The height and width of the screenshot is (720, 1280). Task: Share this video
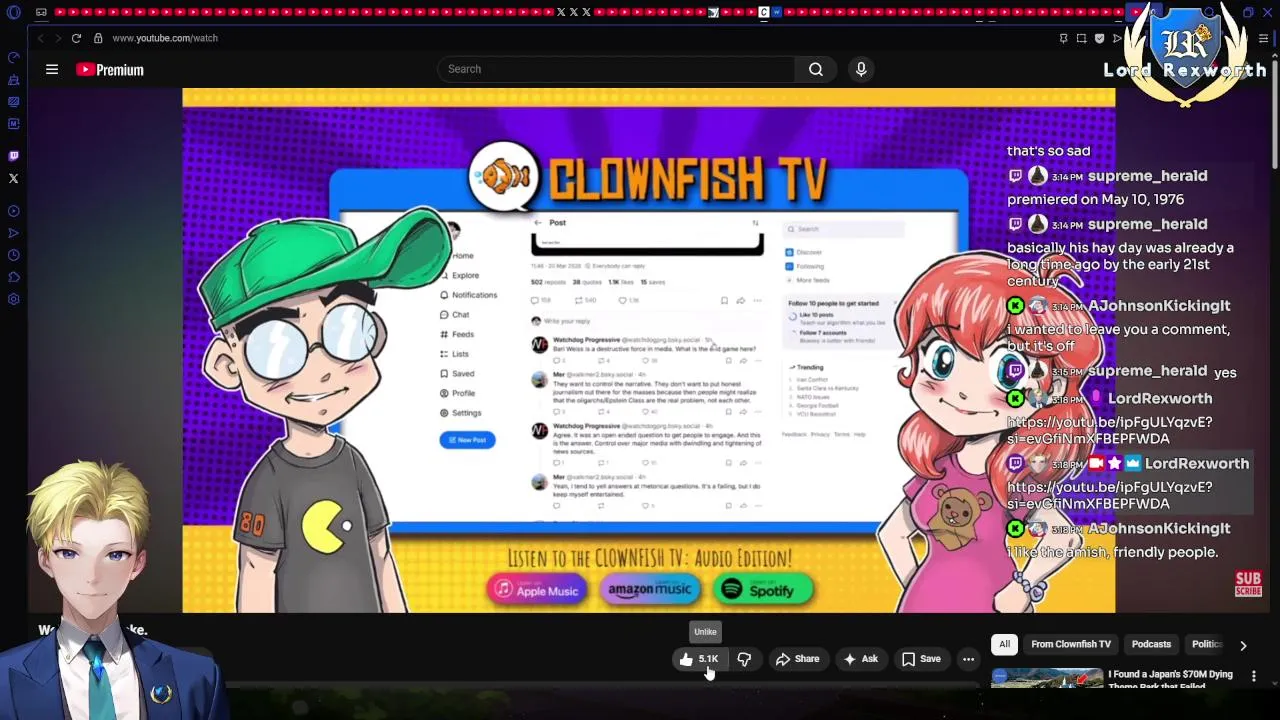pyautogui.click(x=797, y=659)
